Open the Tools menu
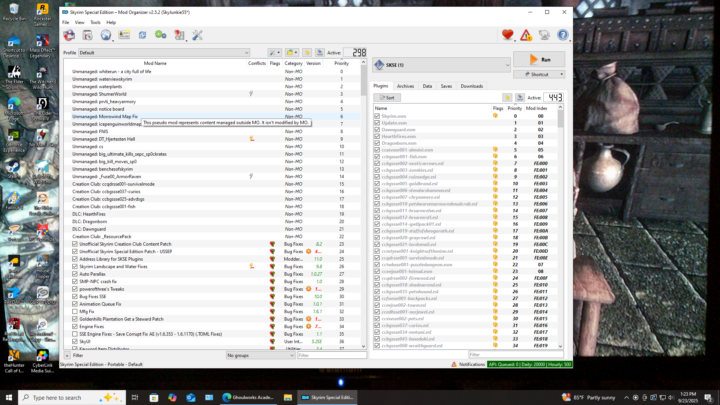 95,21
